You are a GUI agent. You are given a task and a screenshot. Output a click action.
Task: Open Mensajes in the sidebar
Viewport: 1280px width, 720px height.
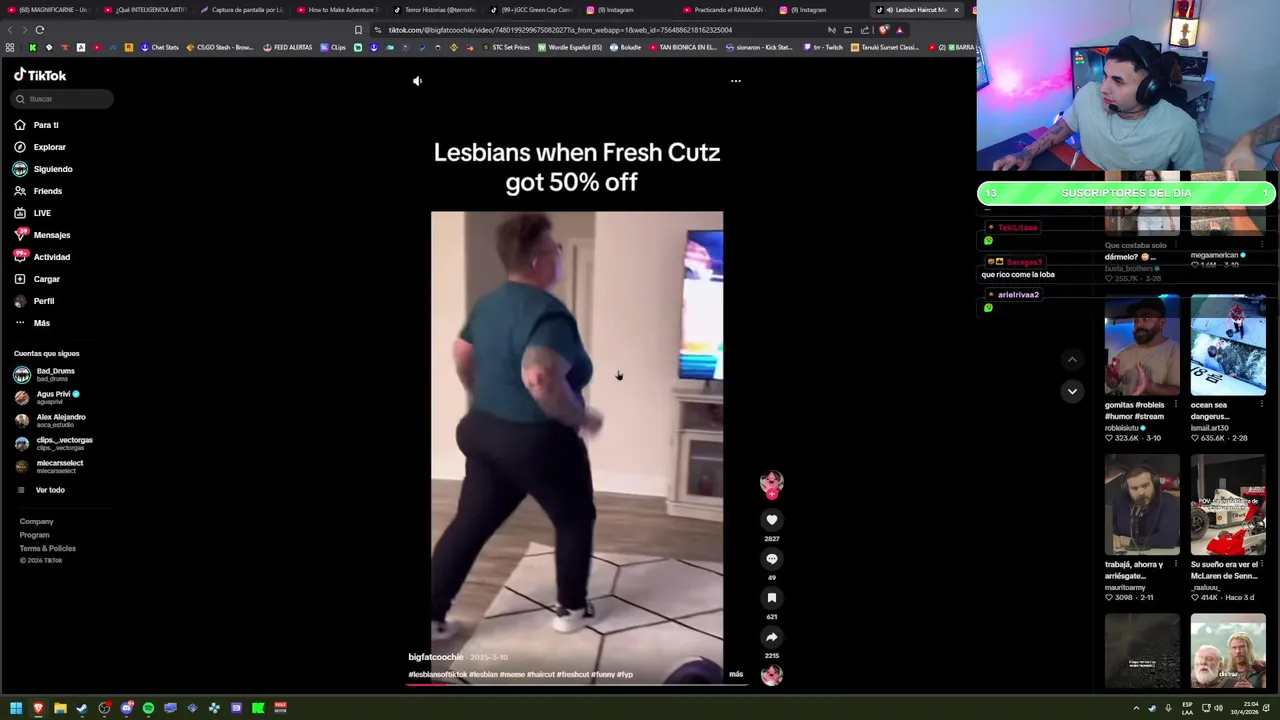(x=42, y=235)
